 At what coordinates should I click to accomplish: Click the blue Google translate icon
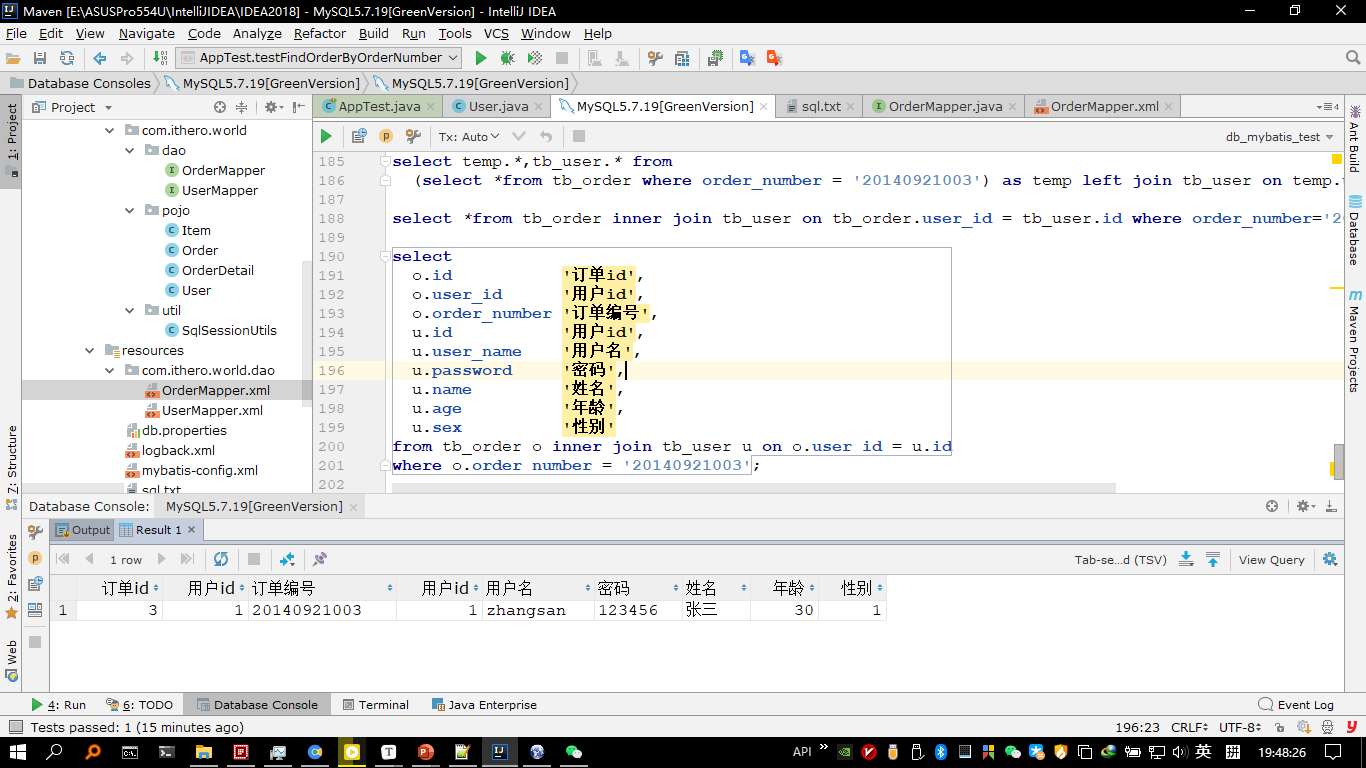tap(747, 58)
